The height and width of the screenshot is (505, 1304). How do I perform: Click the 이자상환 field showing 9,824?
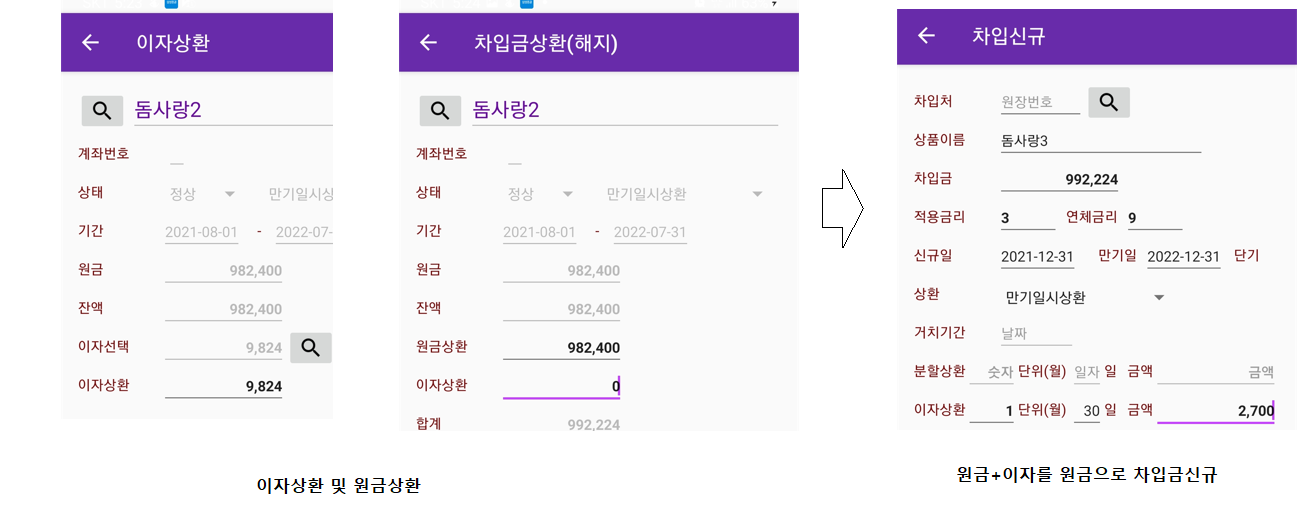click(x=224, y=386)
